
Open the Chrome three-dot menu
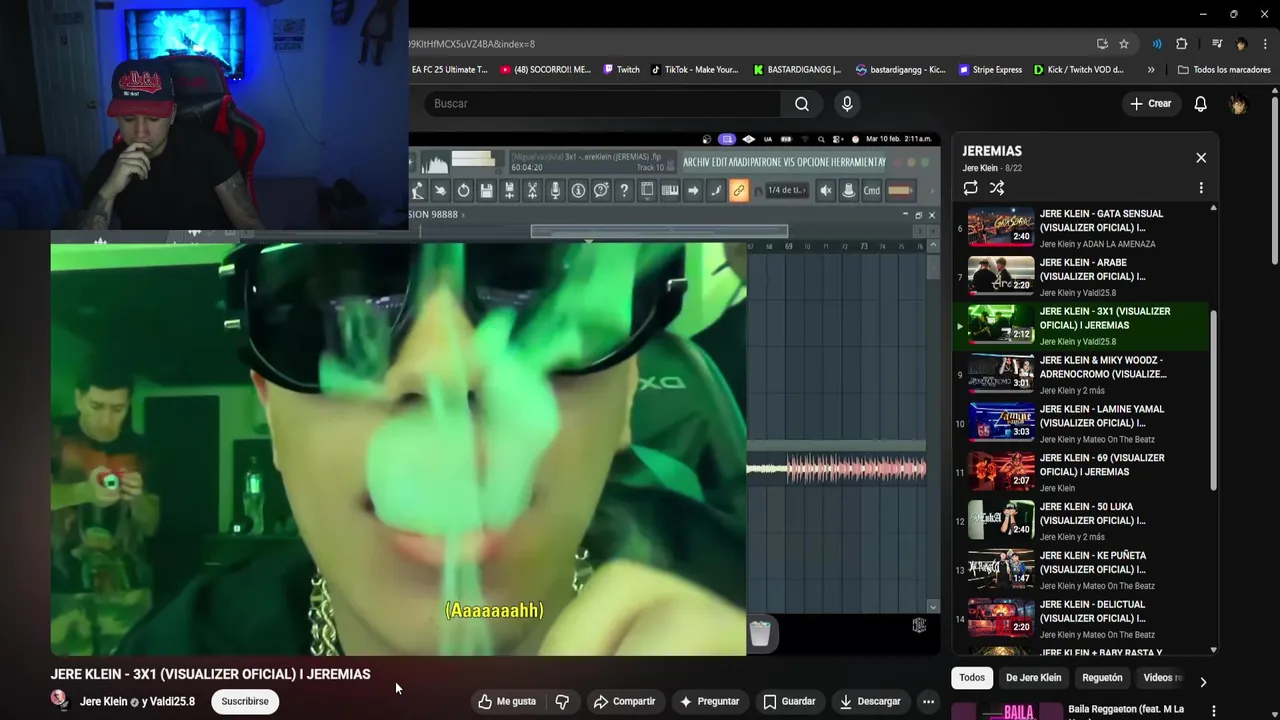1265,44
